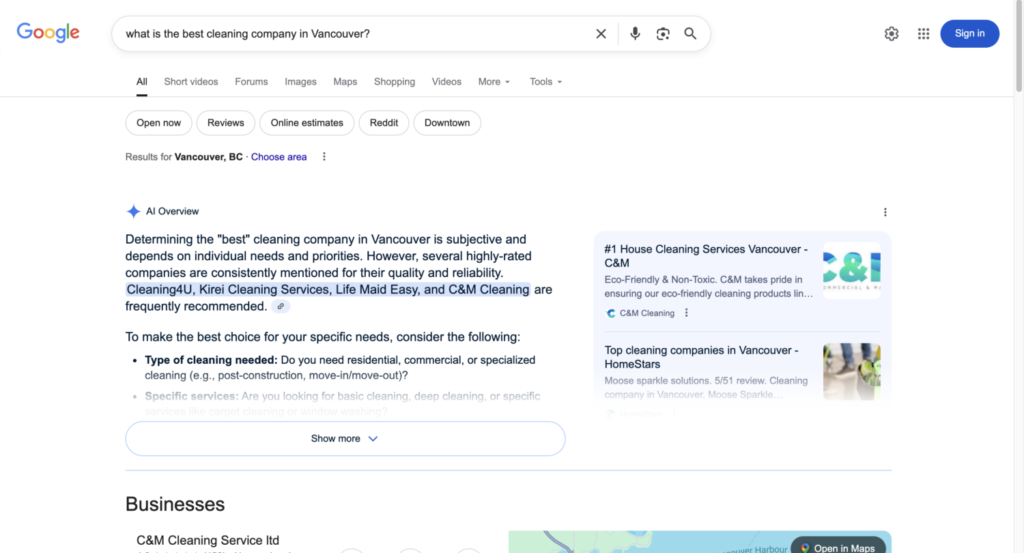Apply the Reddit filter chip

pos(383,123)
